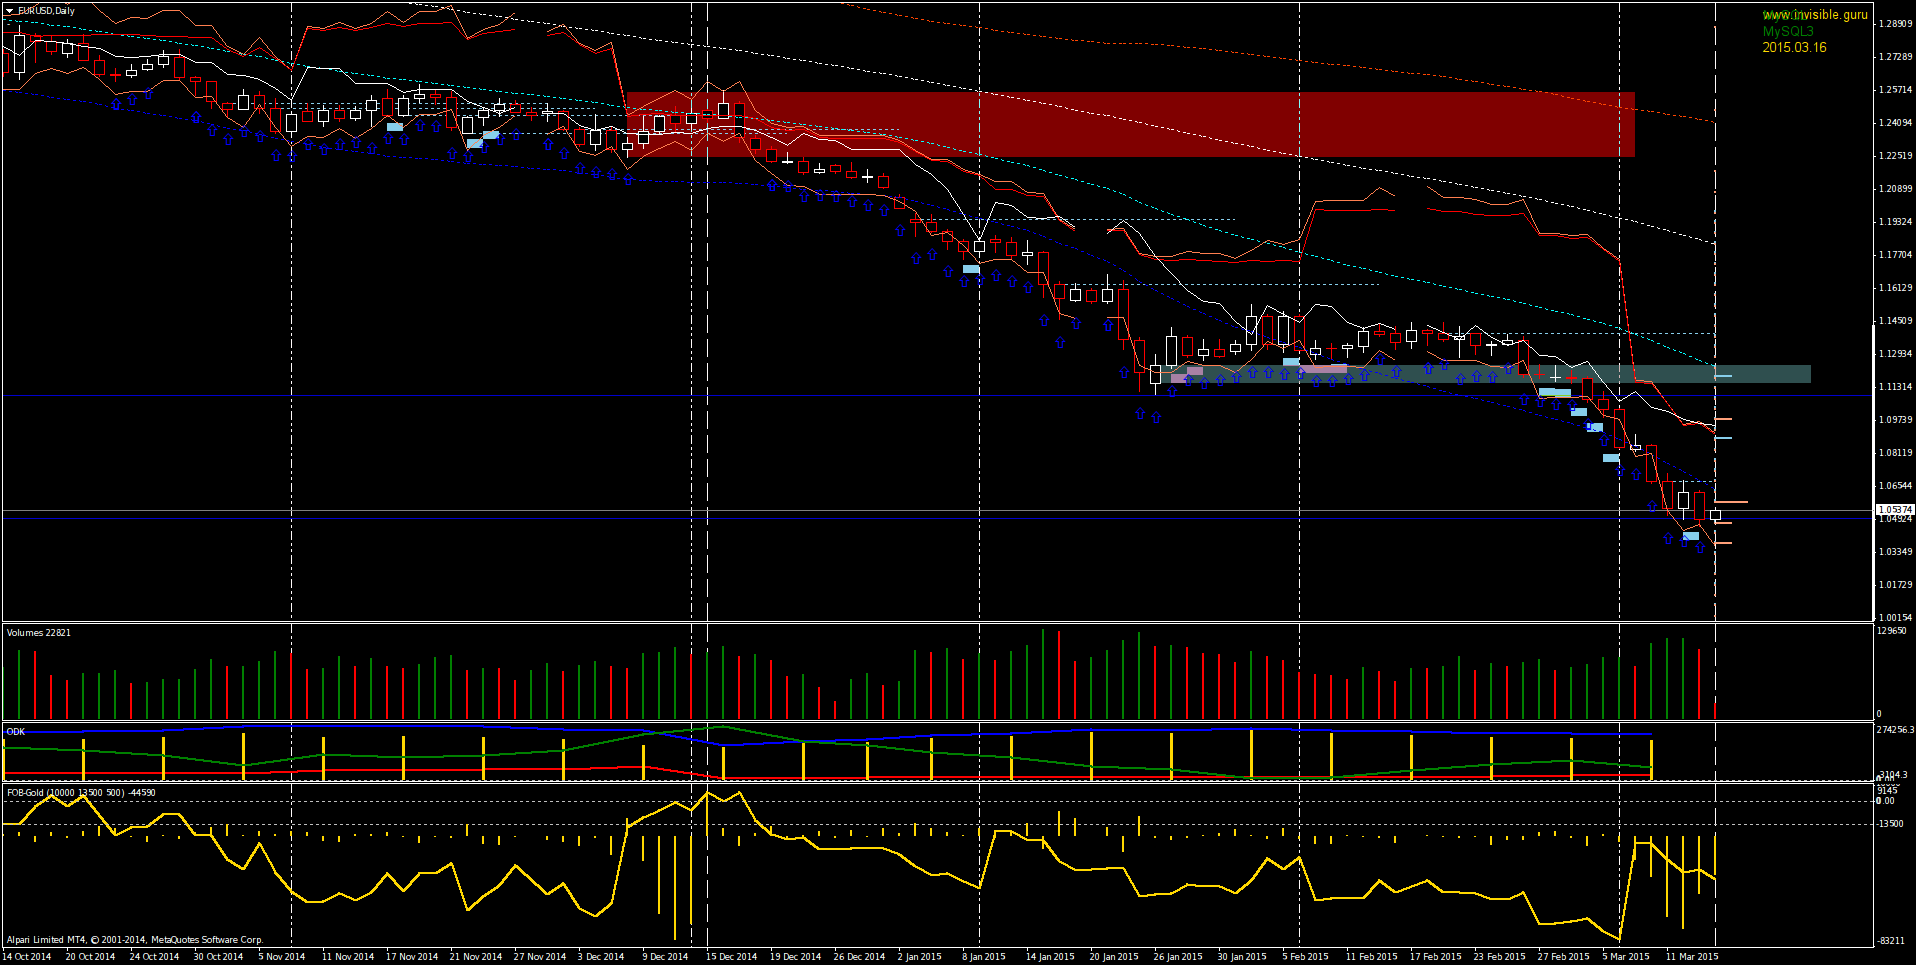Click the 9 Dec 2014 date label
This screenshot has width=1916, height=965.
point(665,957)
